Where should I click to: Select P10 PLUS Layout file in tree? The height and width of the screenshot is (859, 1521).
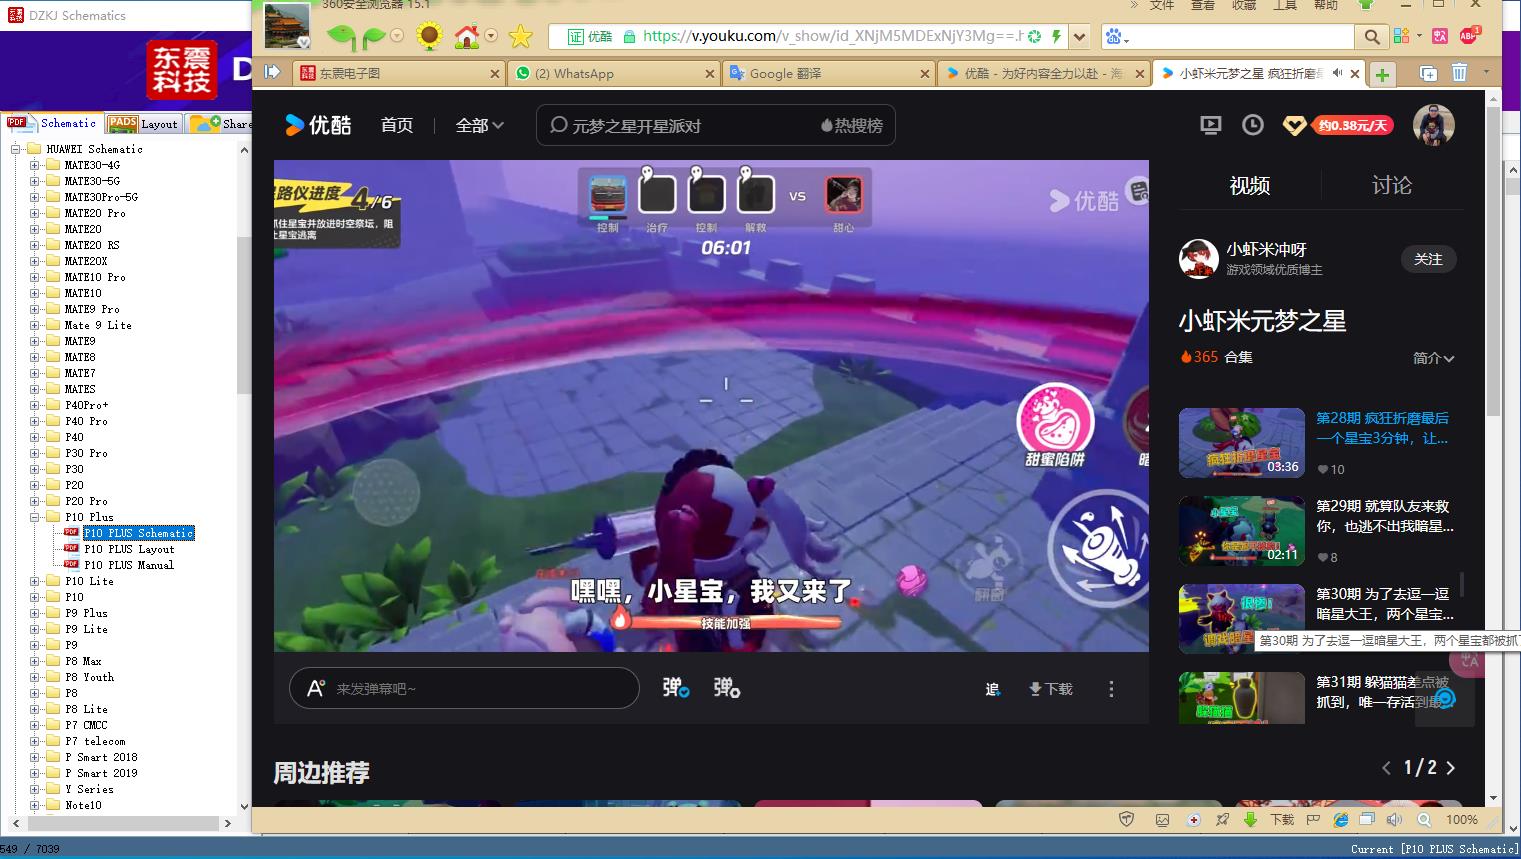129,549
